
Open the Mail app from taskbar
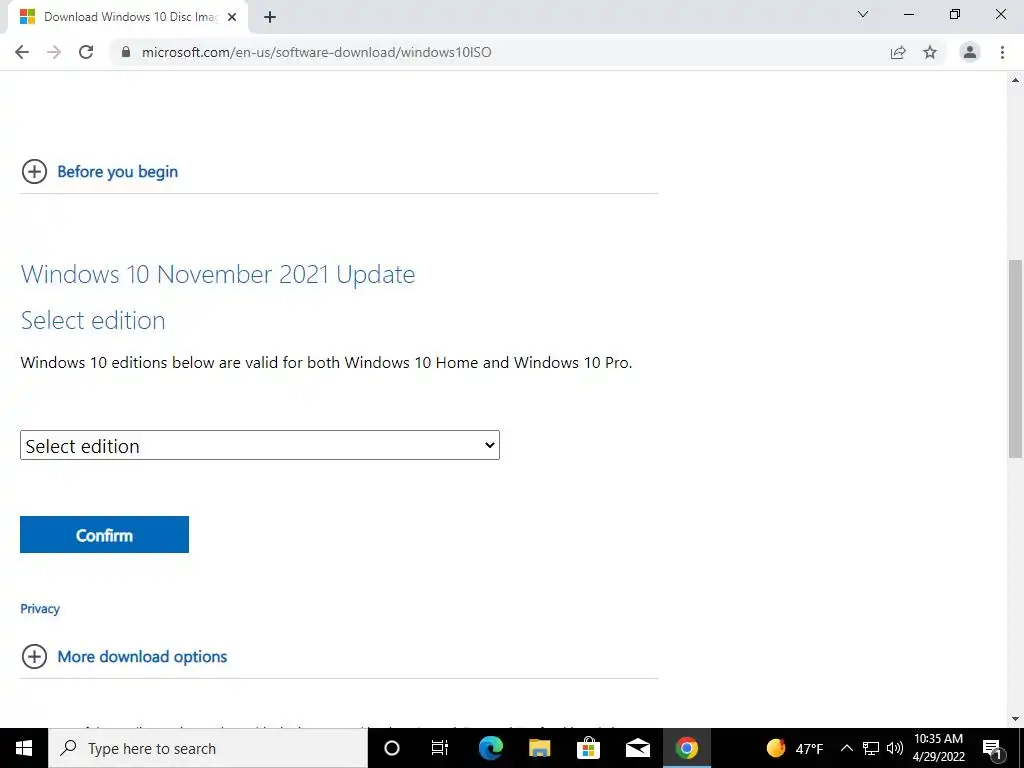[x=637, y=748]
